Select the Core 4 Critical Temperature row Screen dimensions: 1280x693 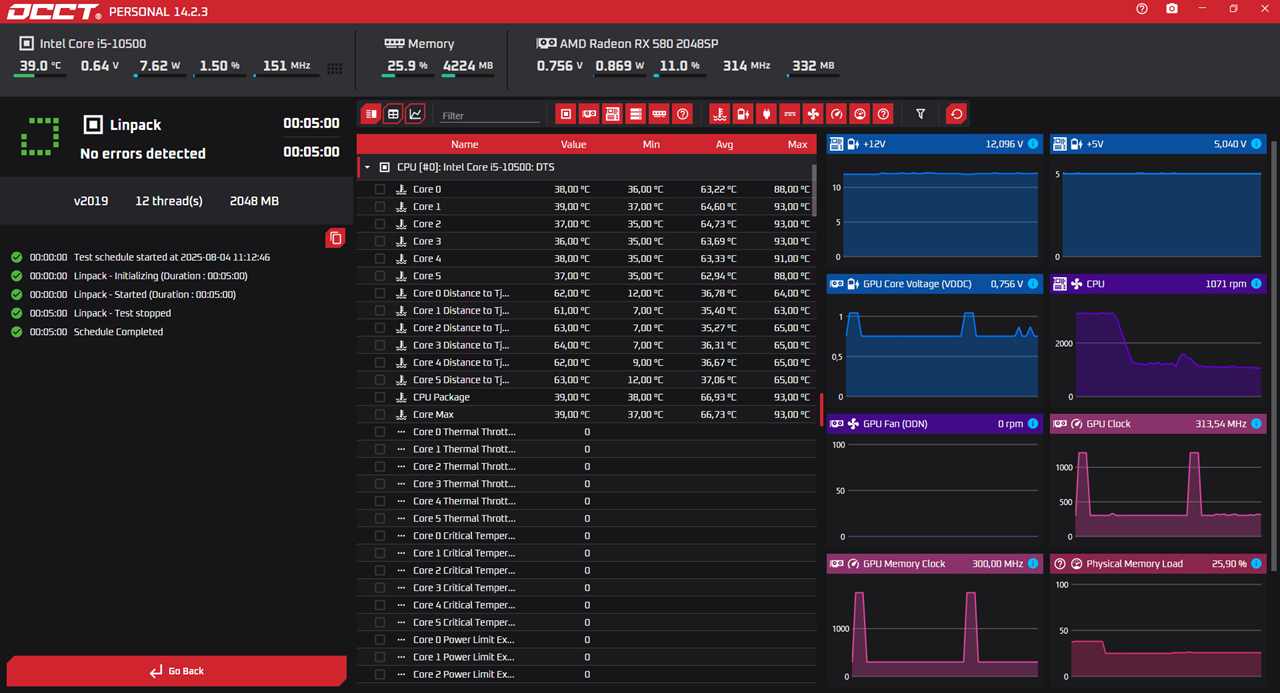[x=586, y=605]
